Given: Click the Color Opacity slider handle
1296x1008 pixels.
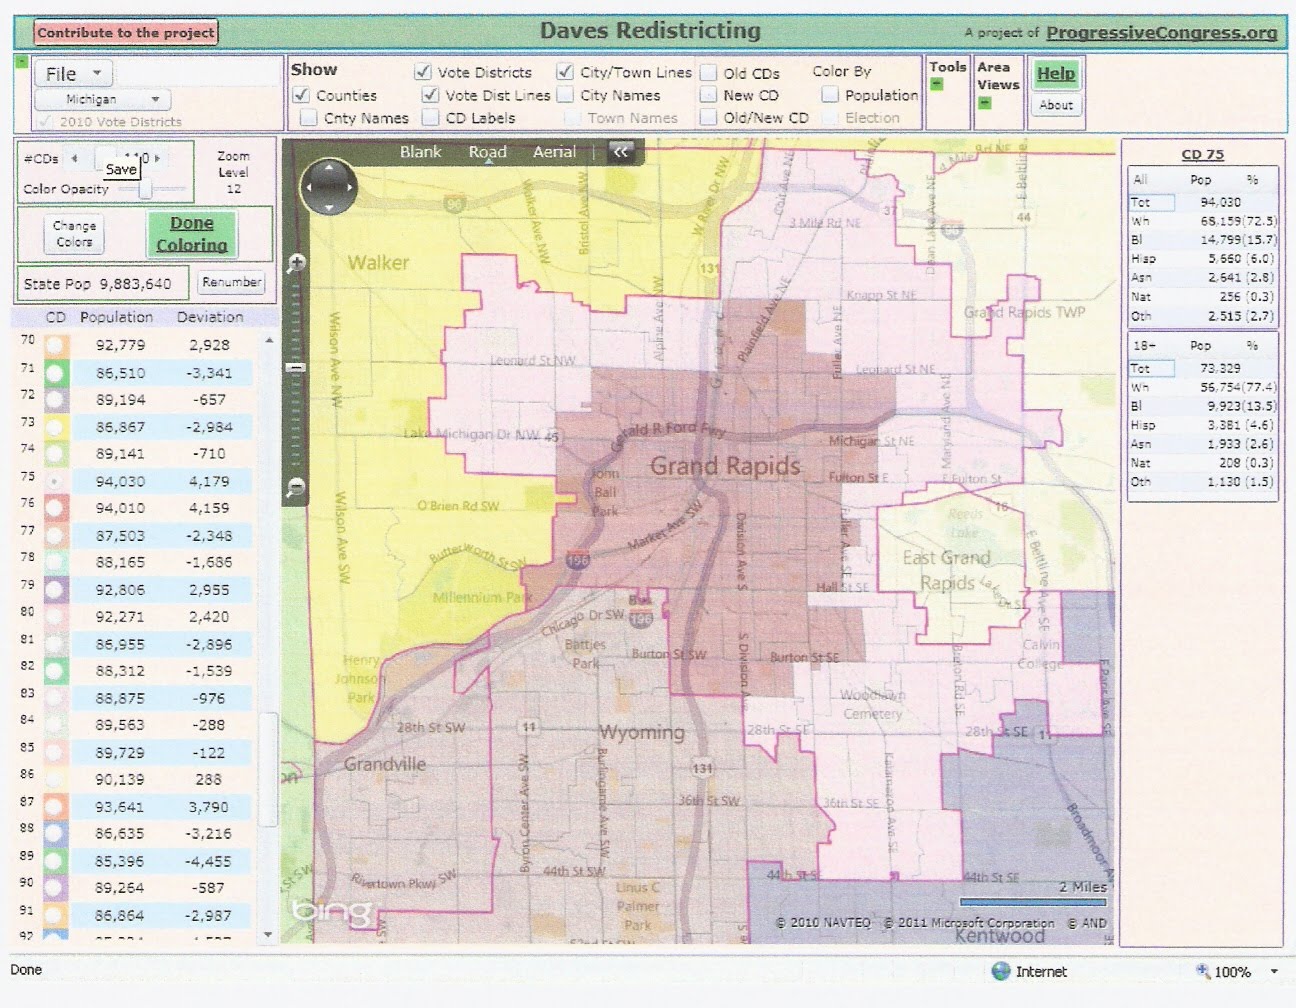Looking at the screenshot, I should 146,189.
